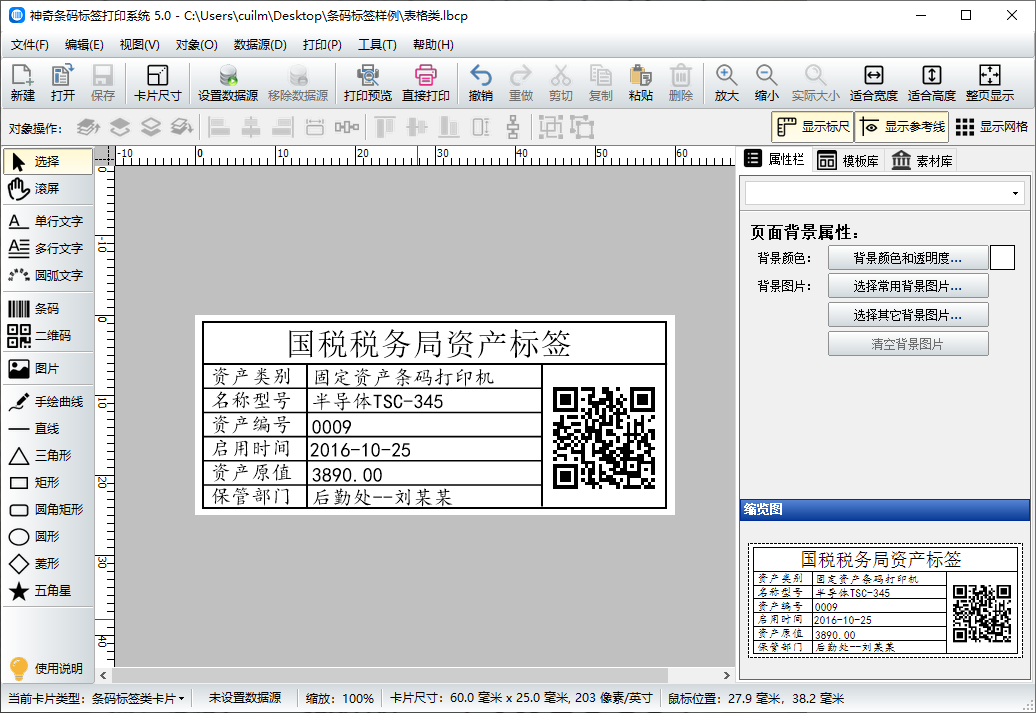The width and height of the screenshot is (1036, 713).
Task: Click the label thumbnail preview
Action: 885,600
